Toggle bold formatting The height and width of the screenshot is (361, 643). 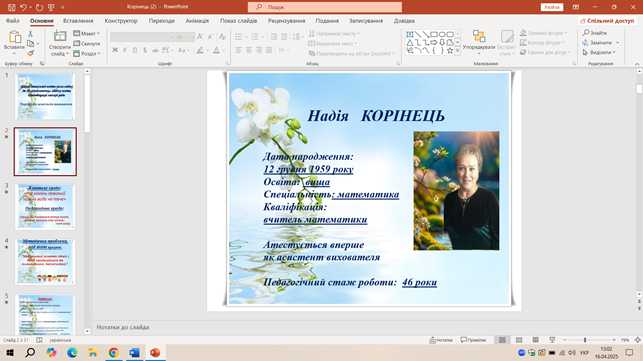115,50
